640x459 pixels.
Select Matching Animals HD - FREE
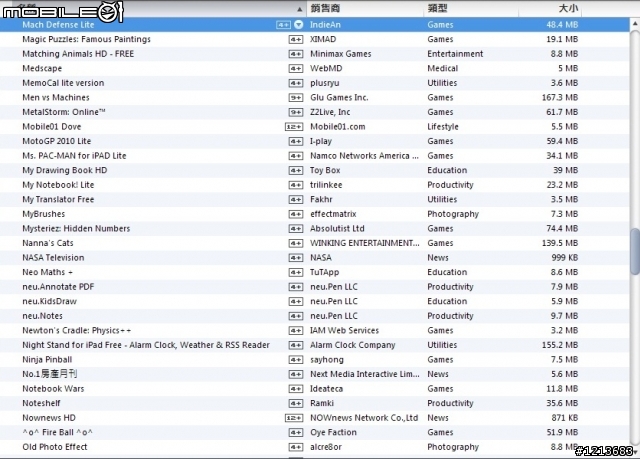click(x=78, y=54)
